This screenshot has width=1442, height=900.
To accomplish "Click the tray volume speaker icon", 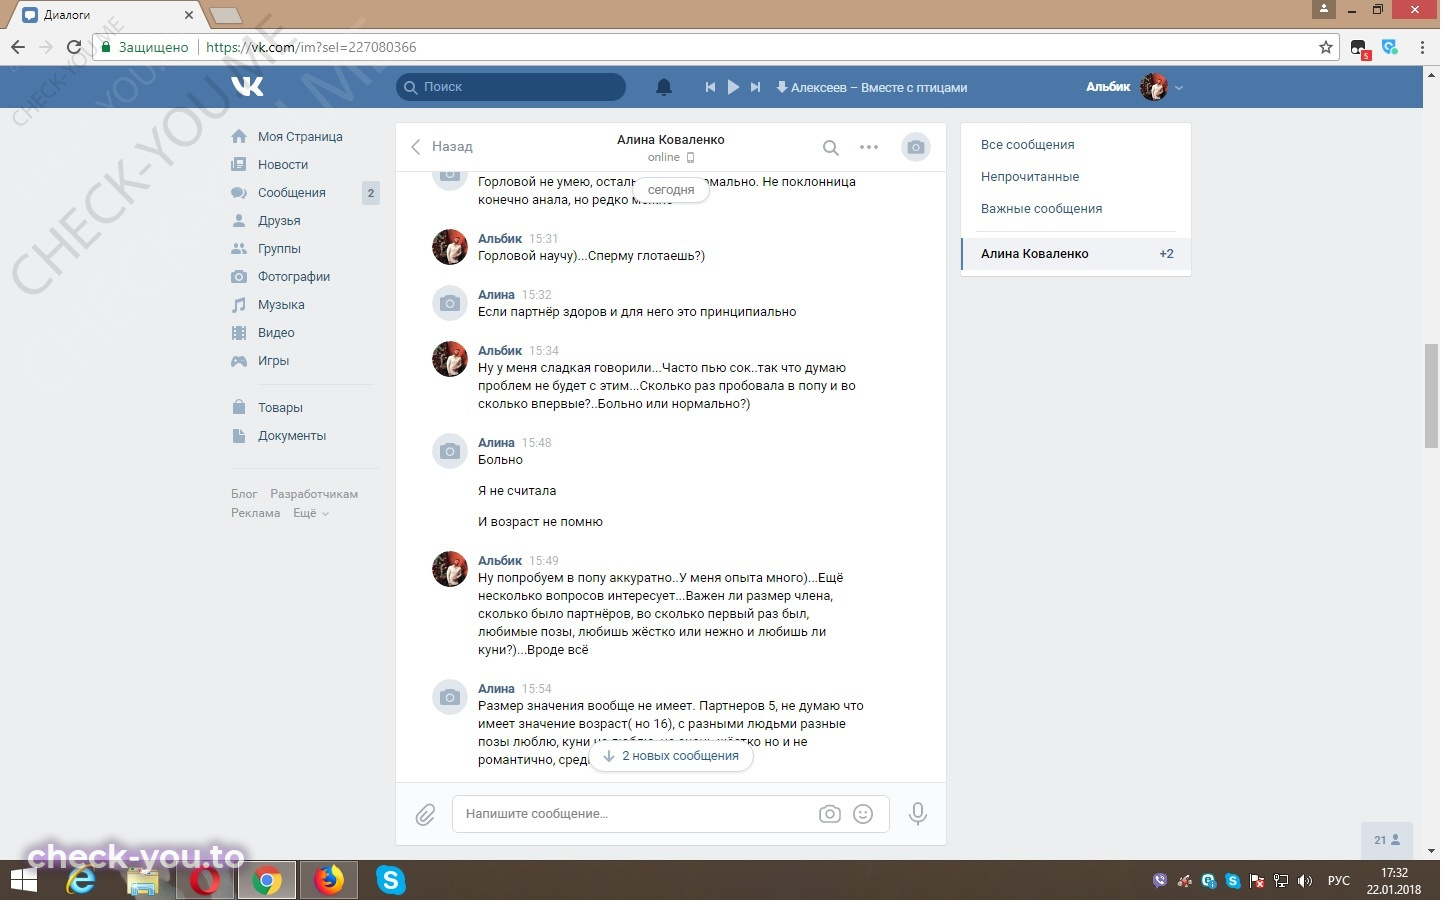I will pyautogui.click(x=1304, y=881).
